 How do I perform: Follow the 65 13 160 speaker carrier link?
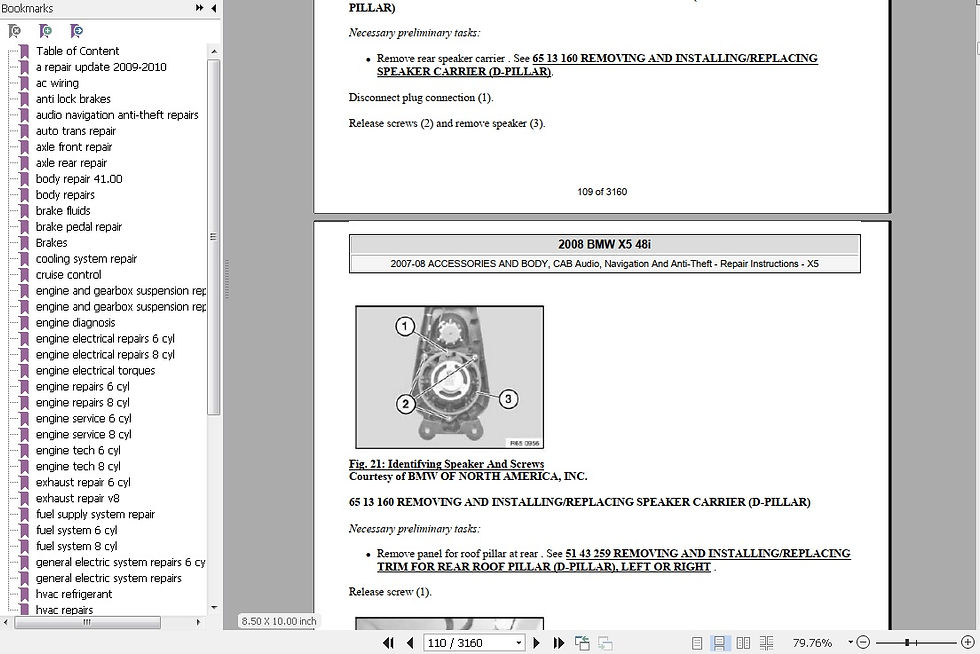tap(597, 64)
